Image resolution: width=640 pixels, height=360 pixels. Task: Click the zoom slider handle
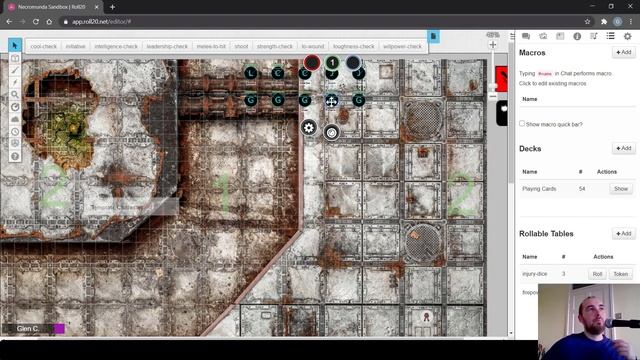[493, 87]
